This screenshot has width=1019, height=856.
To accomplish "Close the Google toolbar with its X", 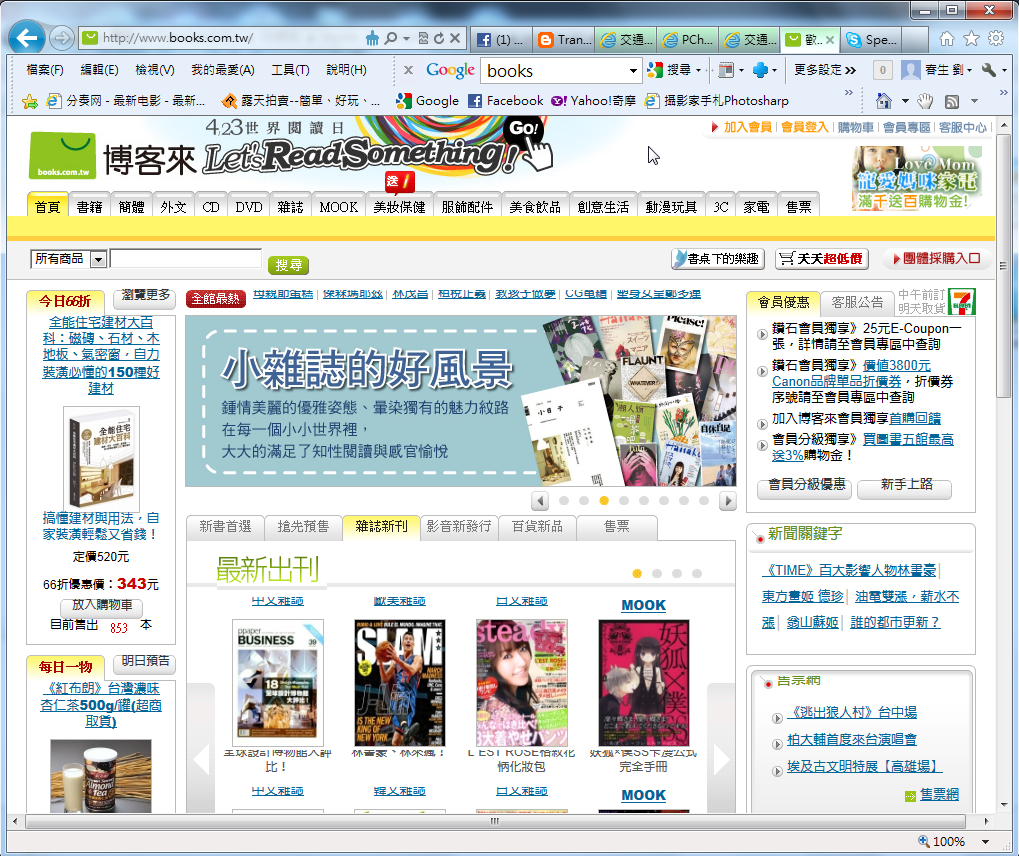I will (x=408, y=70).
